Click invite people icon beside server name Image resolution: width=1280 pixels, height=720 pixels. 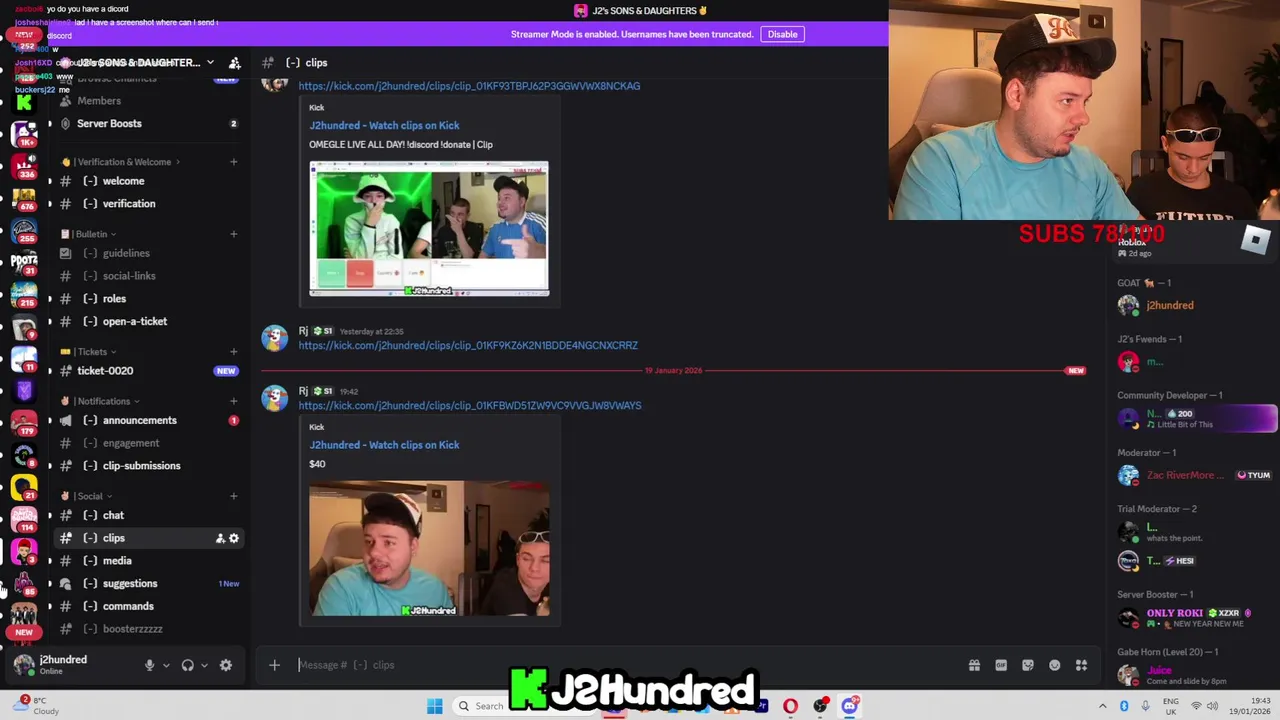[234, 63]
